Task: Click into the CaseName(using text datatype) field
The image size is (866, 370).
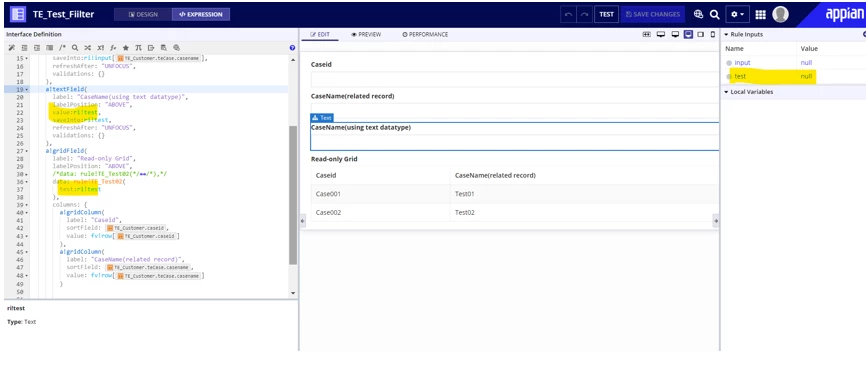Action: coord(515,141)
